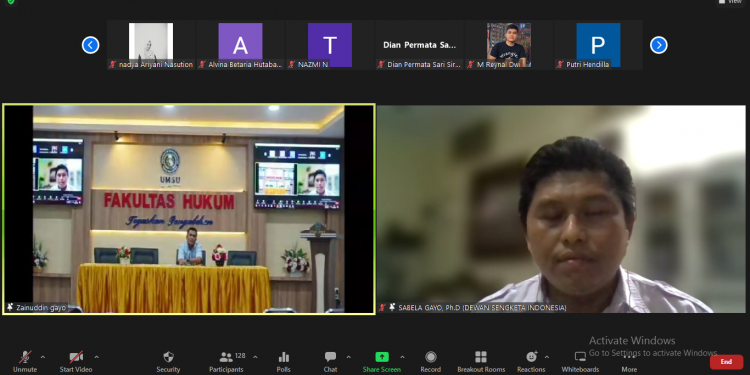Select Dian Permata Sari participant tile

(419, 45)
